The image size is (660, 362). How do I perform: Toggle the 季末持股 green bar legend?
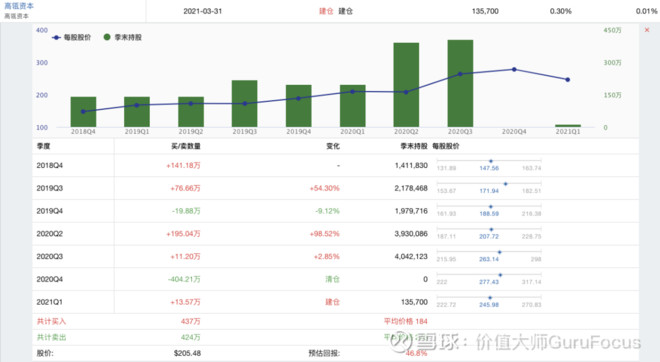coord(123,37)
